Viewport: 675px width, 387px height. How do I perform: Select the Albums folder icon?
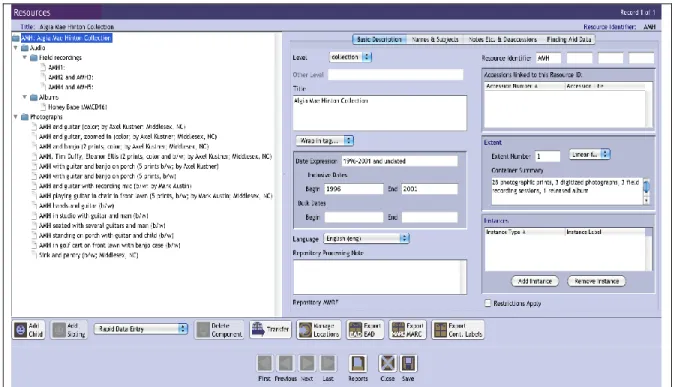pyautogui.click(x=34, y=97)
